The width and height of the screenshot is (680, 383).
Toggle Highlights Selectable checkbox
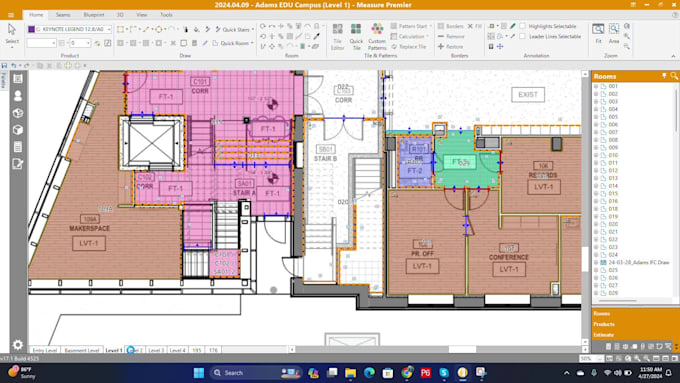[x=523, y=26]
